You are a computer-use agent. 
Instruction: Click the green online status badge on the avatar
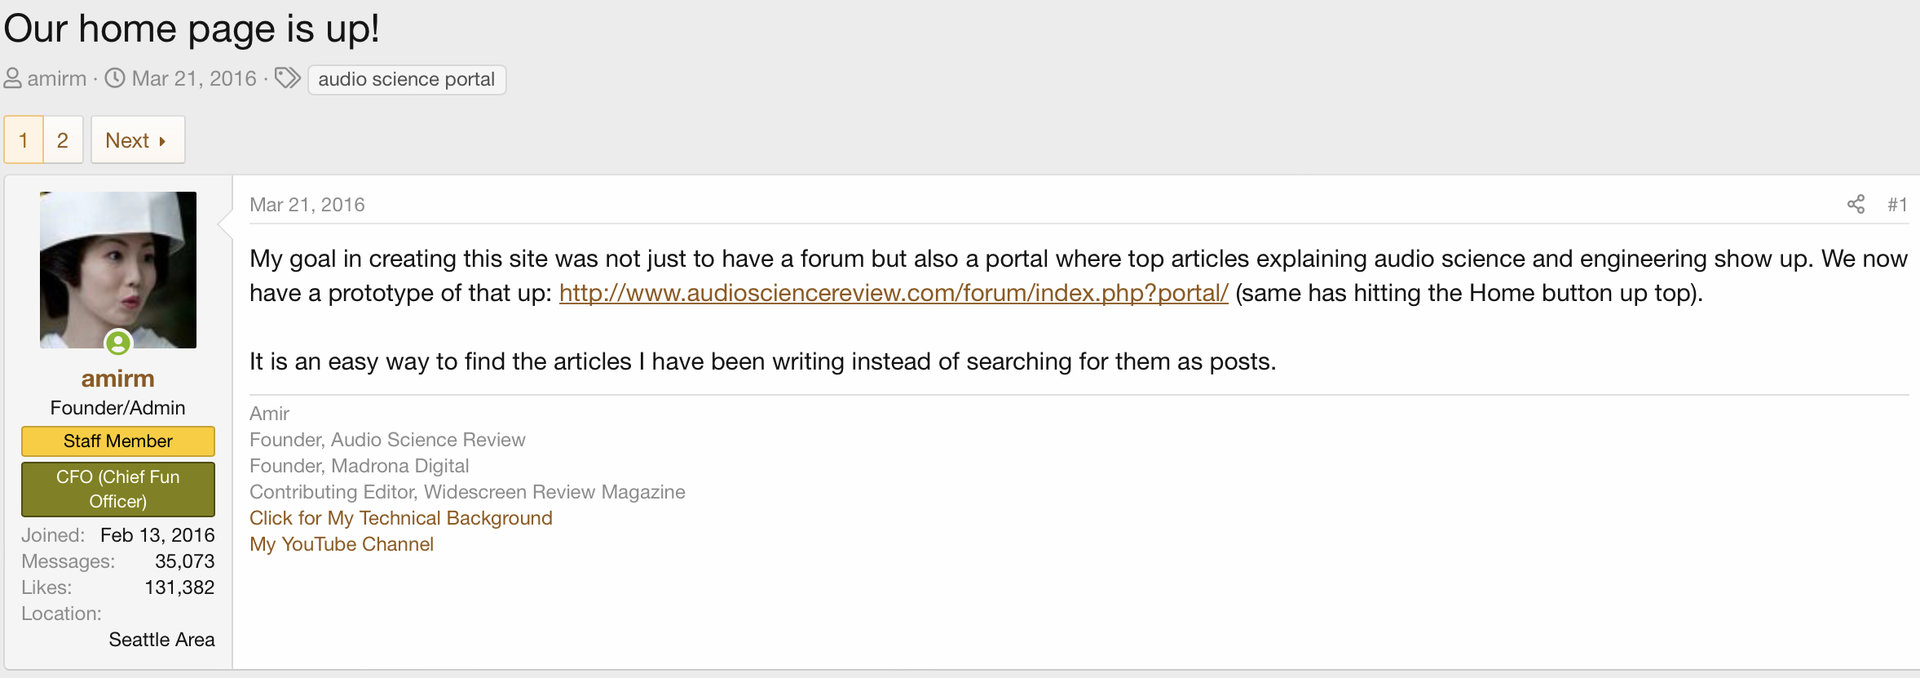click(x=118, y=343)
